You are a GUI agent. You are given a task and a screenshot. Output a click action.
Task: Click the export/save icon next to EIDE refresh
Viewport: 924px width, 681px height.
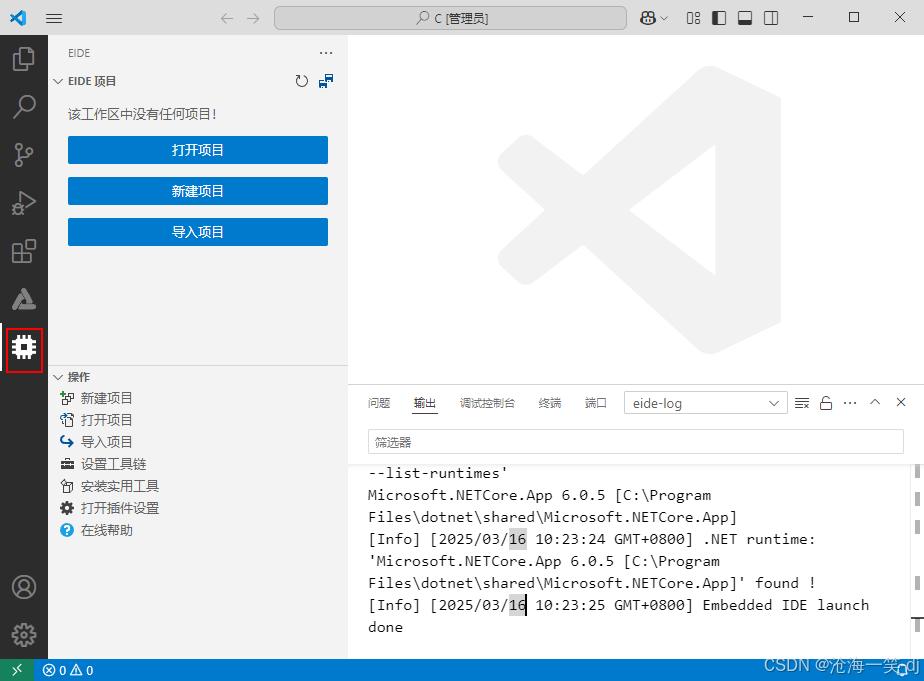click(325, 81)
